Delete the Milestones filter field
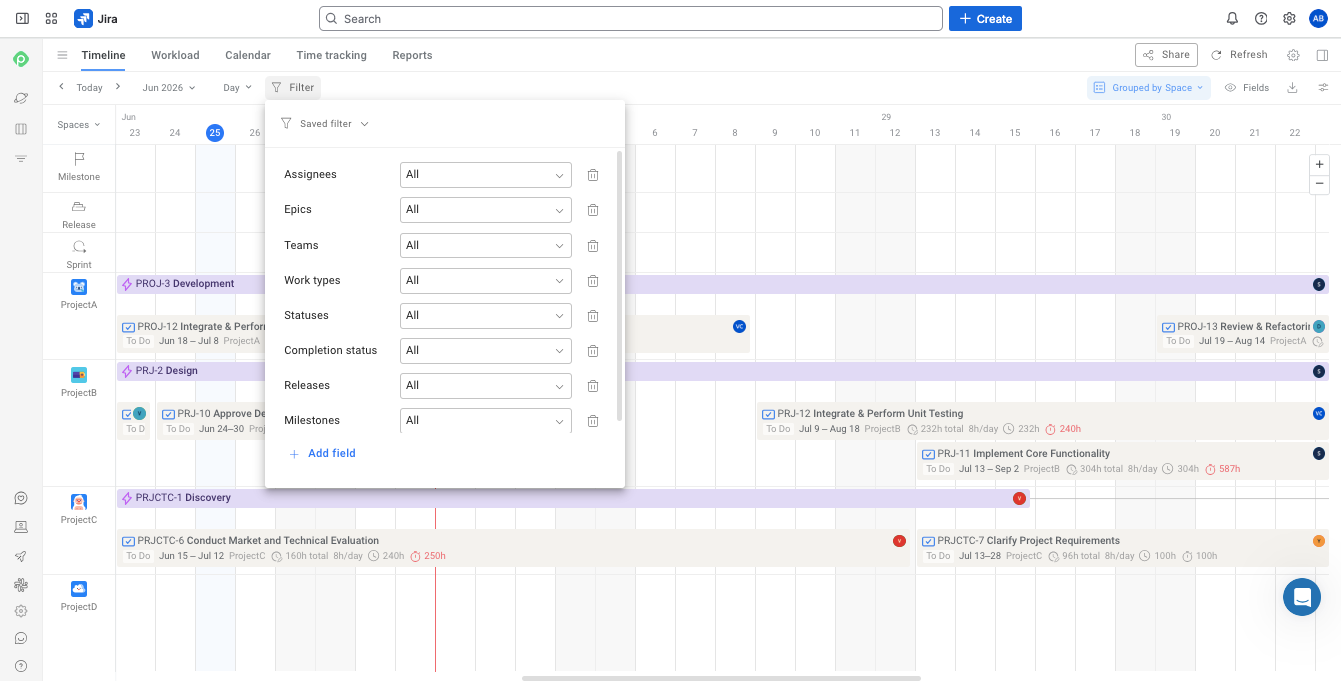The image size is (1341, 681). 593,421
